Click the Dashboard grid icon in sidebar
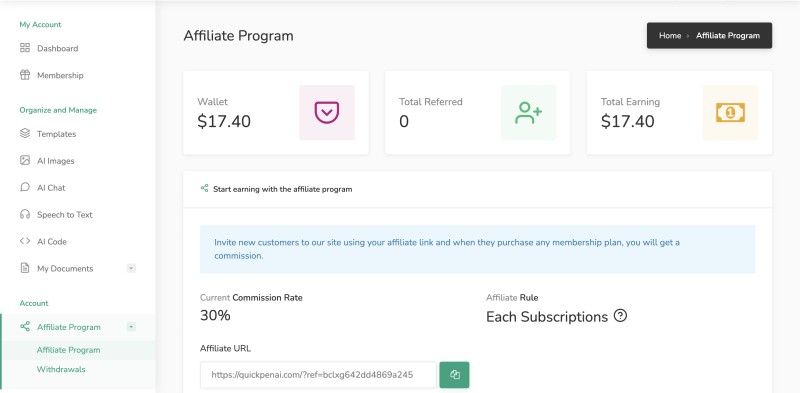The image size is (800, 393). [x=24, y=48]
